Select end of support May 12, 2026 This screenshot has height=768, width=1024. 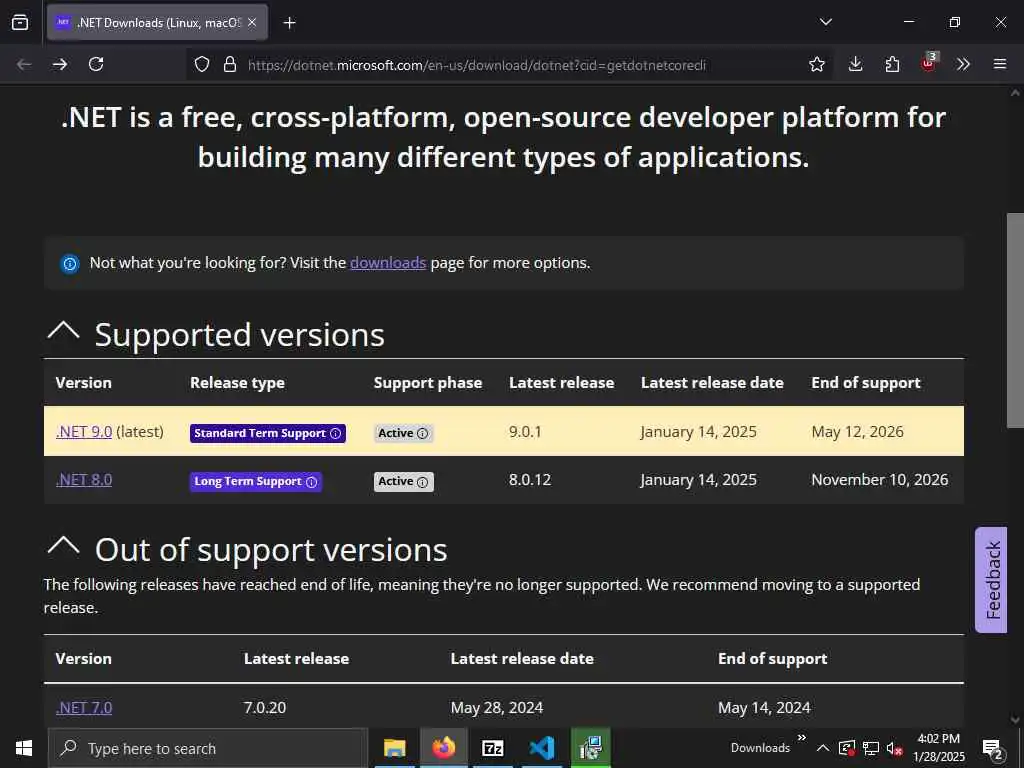point(857,432)
